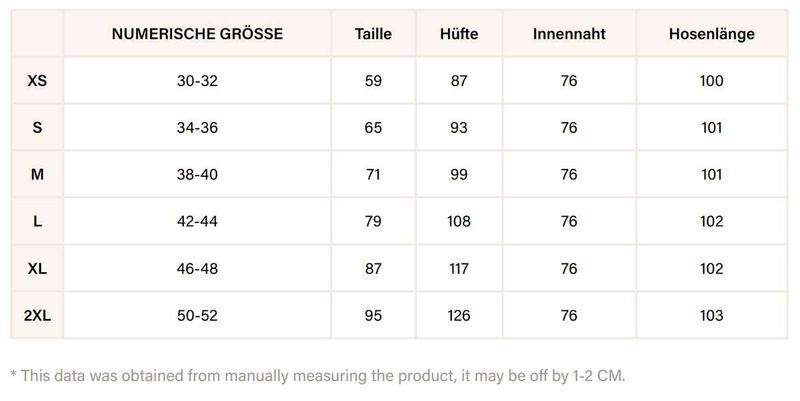Click the Hosenlänge column header
This screenshot has width=800, height=401.
(x=711, y=34)
